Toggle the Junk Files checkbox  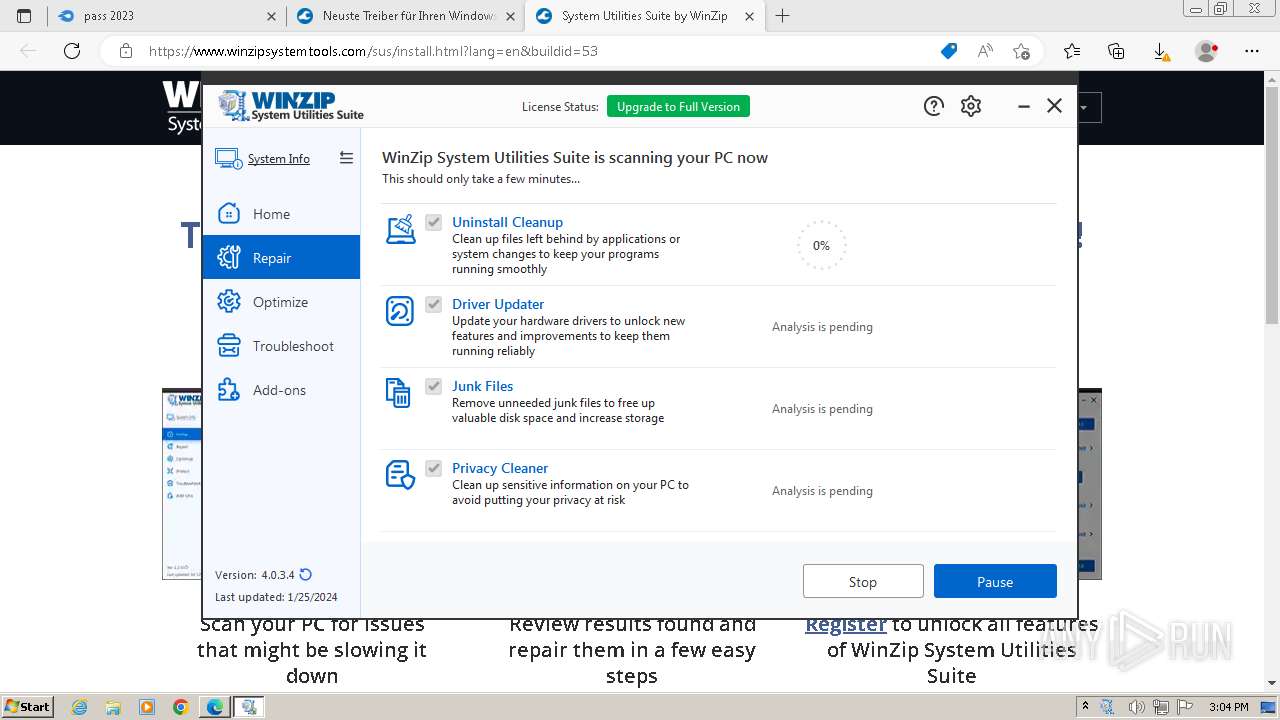click(433, 386)
